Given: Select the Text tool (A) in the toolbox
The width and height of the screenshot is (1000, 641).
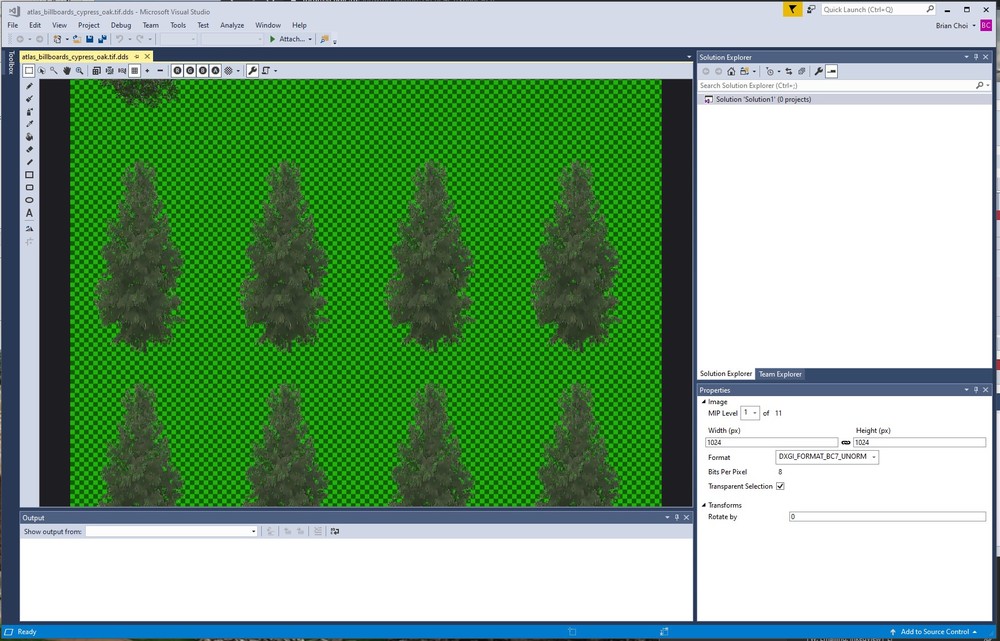Looking at the screenshot, I should click(x=29, y=213).
